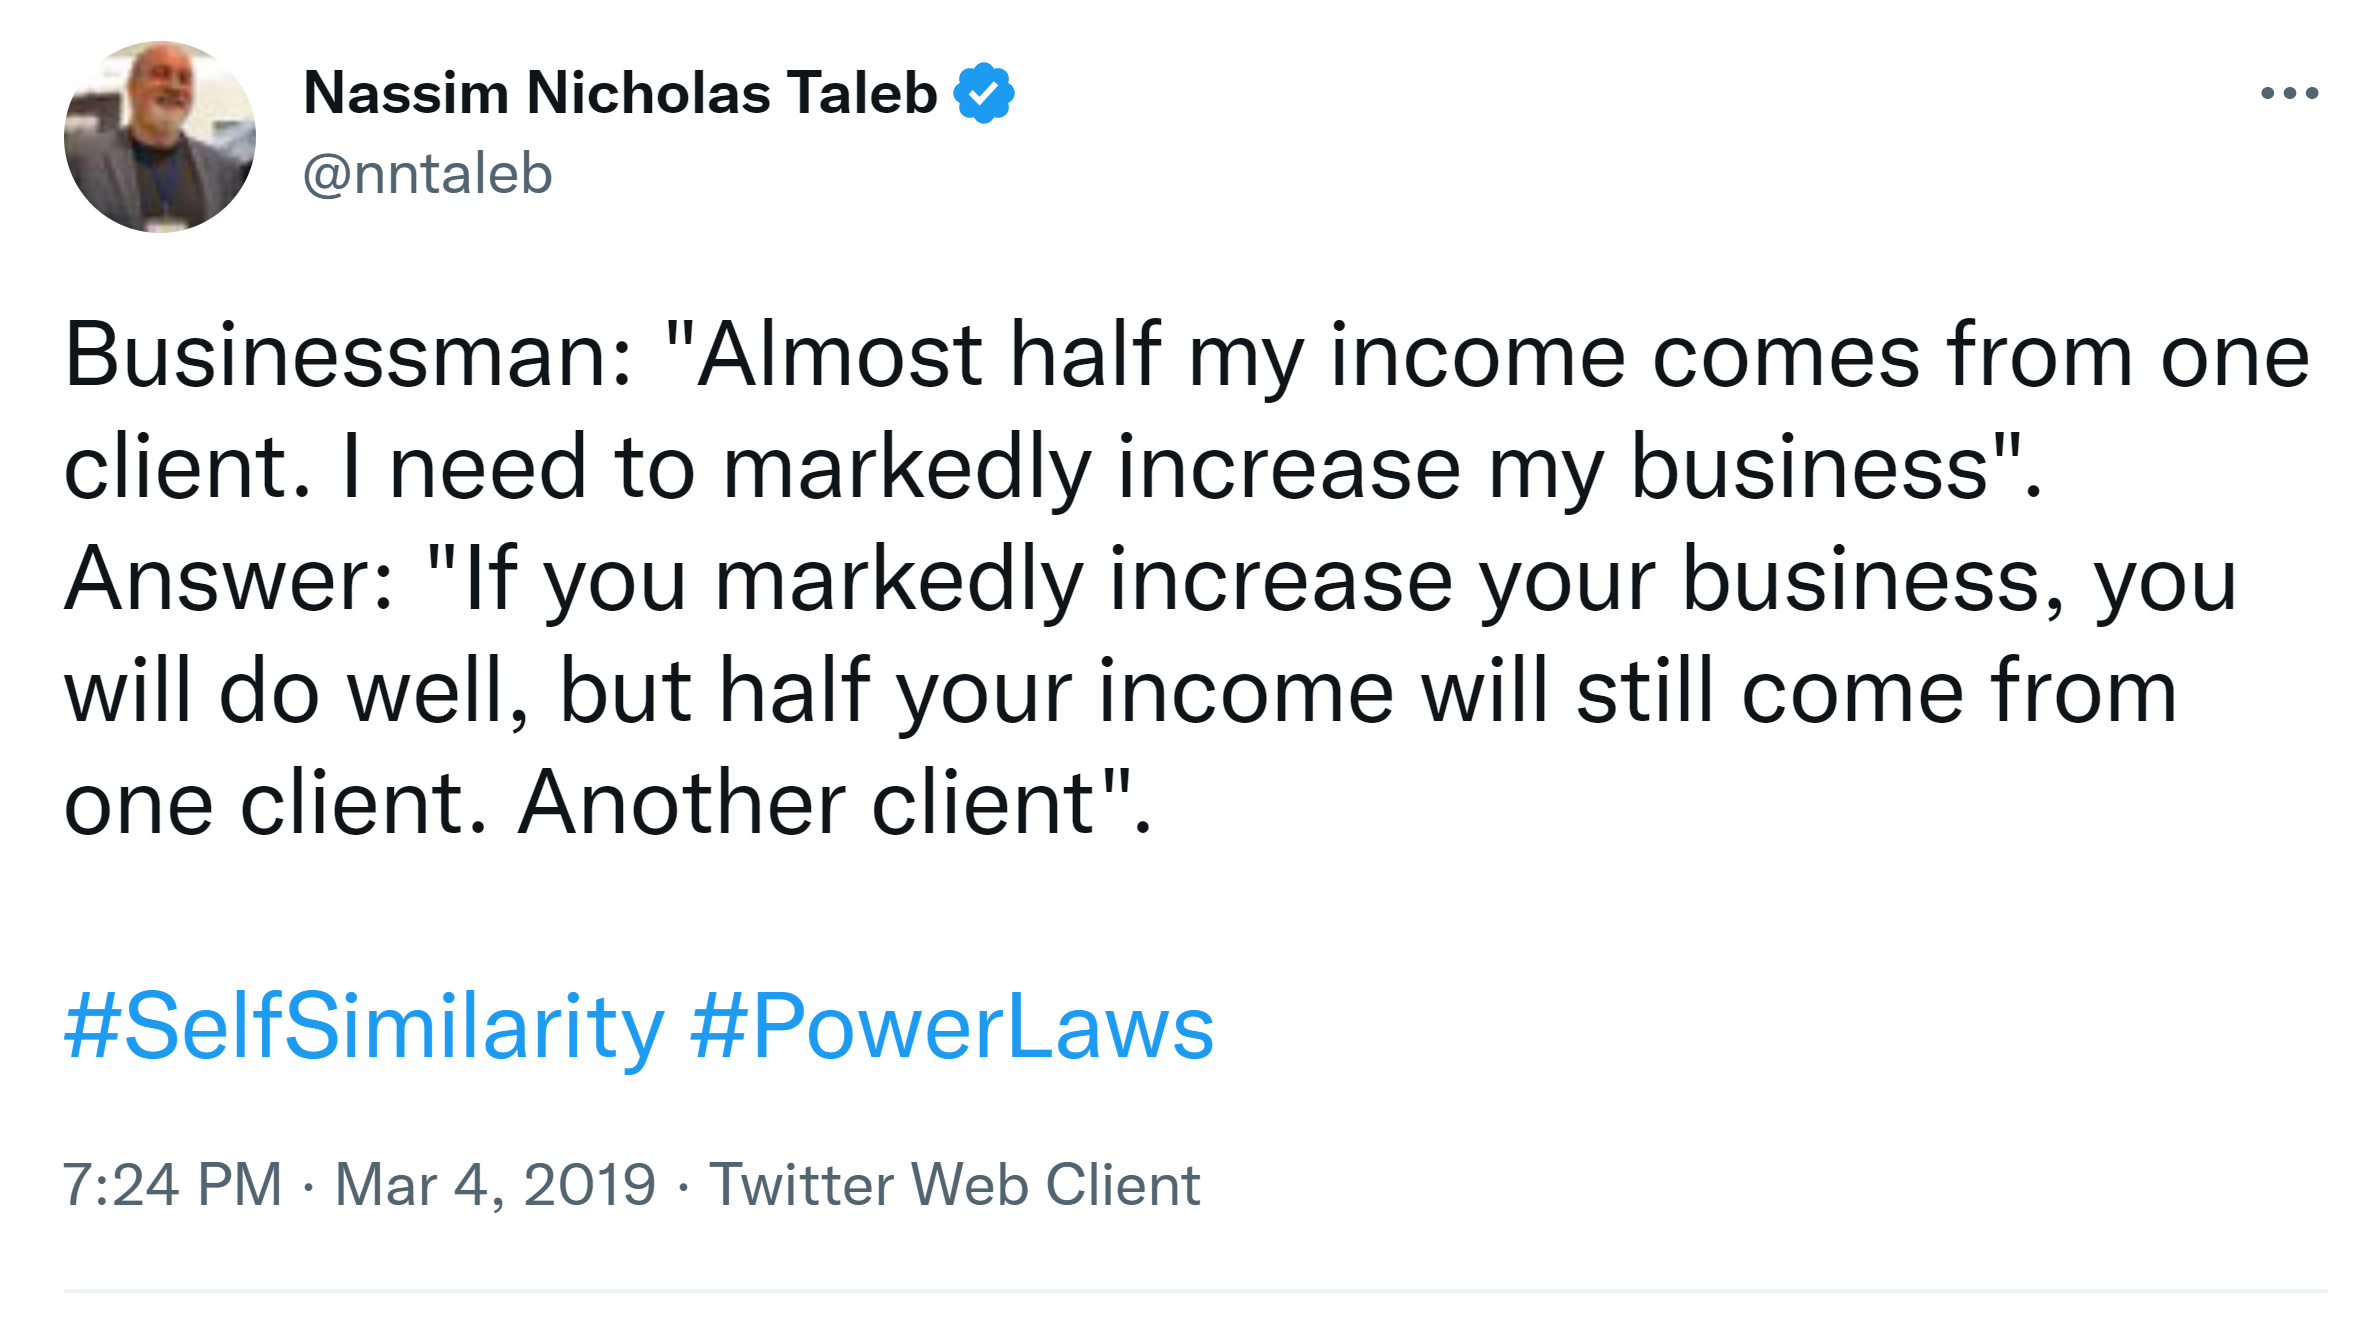Click the text "If you markedly increase"
The width and height of the screenshot is (2363, 1326).
pos(958,580)
